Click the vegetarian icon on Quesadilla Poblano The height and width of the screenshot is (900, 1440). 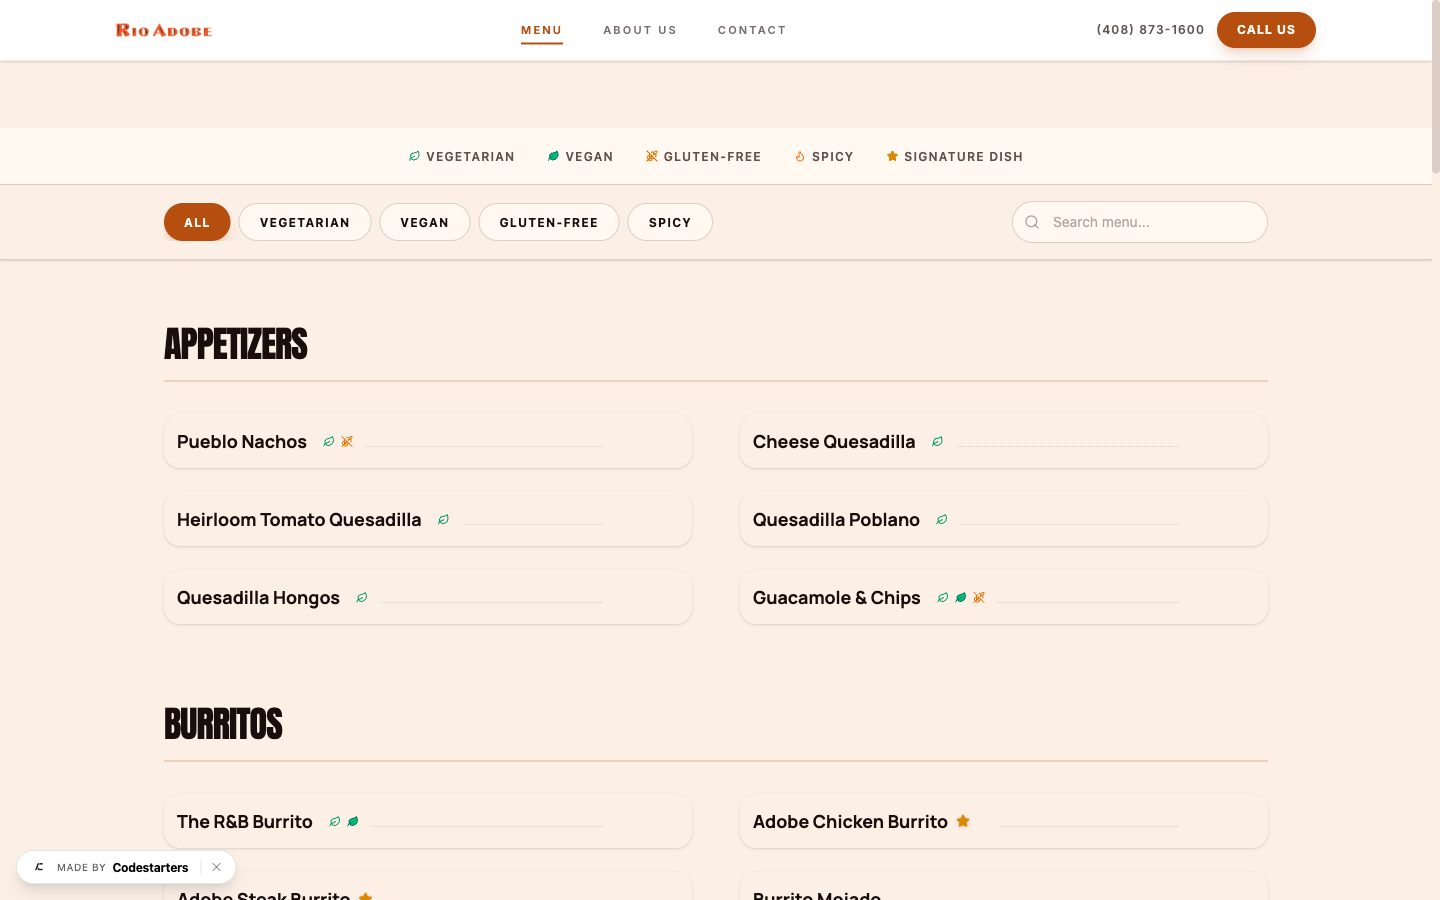coord(942,519)
